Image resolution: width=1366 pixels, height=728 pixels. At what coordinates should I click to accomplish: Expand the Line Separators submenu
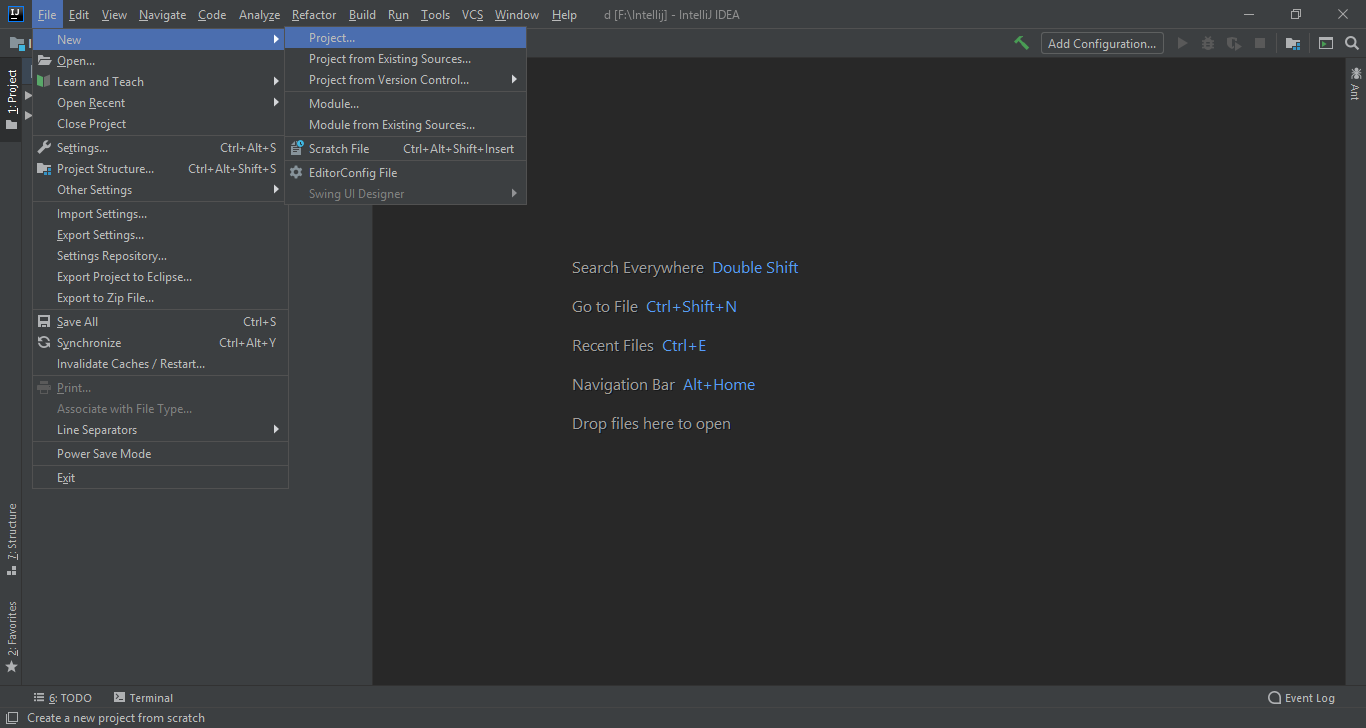(x=160, y=430)
